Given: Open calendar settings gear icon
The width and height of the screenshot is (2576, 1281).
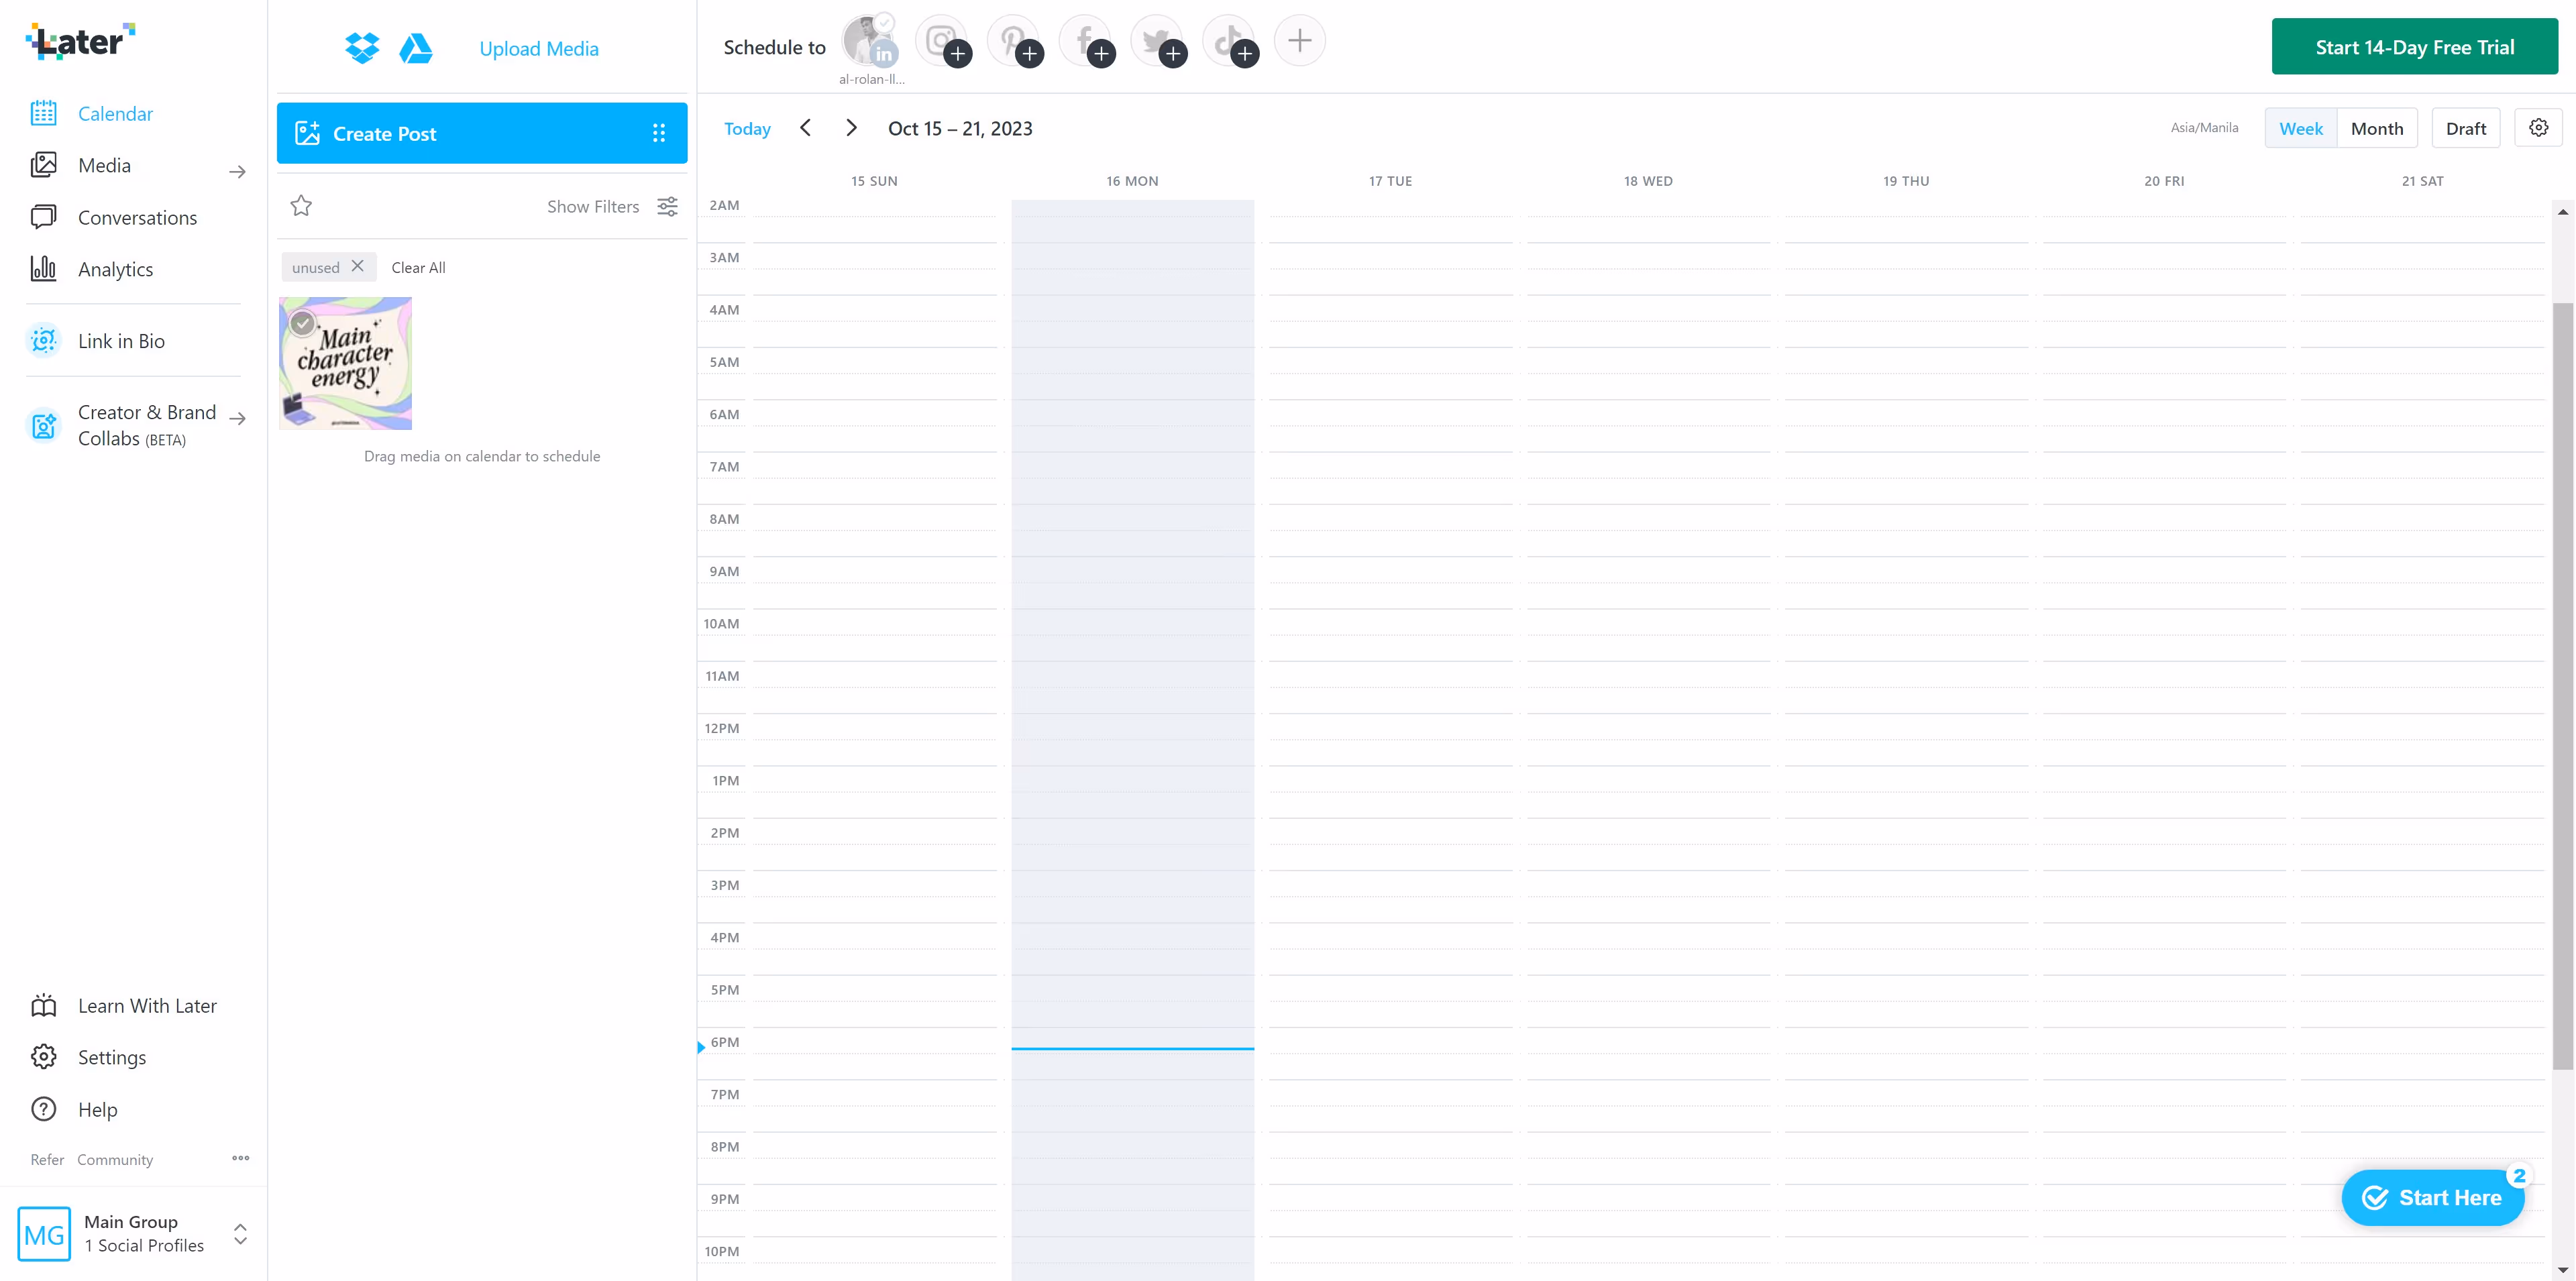Looking at the screenshot, I should [2538, 128].
